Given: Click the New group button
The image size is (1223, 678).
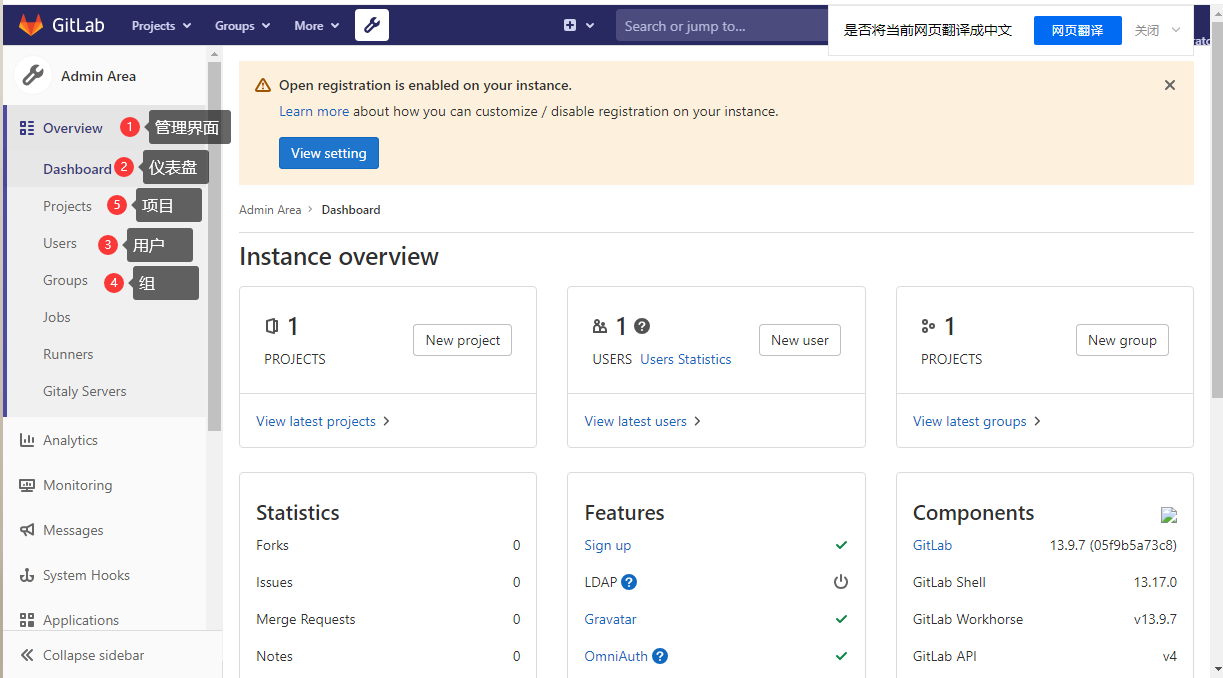Looking at the screenshot, I should pyautogui.click(x=1122, y=340).
